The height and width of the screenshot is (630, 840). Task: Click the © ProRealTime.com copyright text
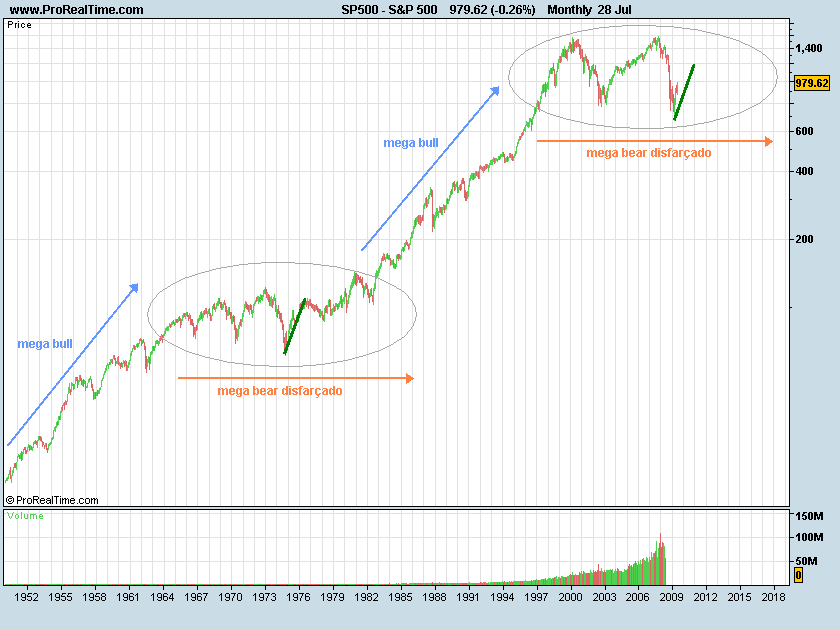click(x=52, y=500)
